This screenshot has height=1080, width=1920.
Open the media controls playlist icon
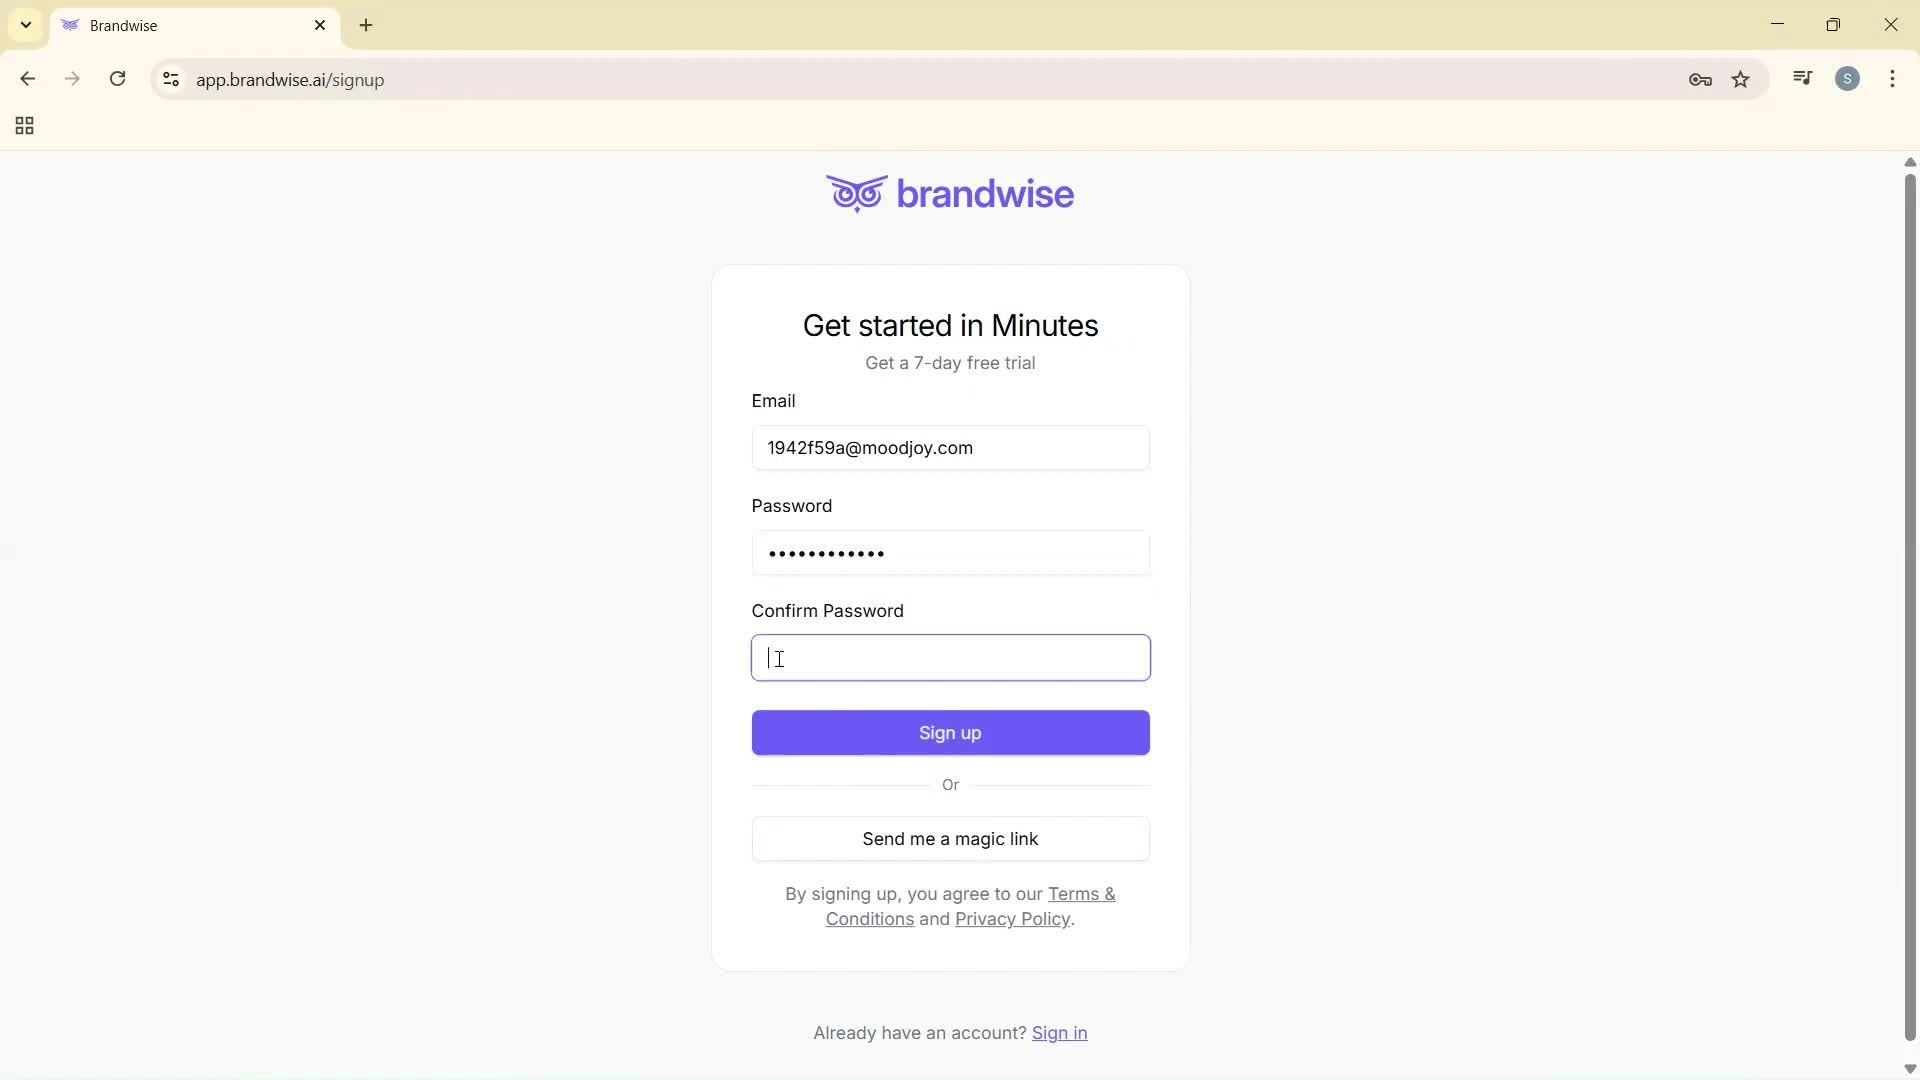(1802, 77)
